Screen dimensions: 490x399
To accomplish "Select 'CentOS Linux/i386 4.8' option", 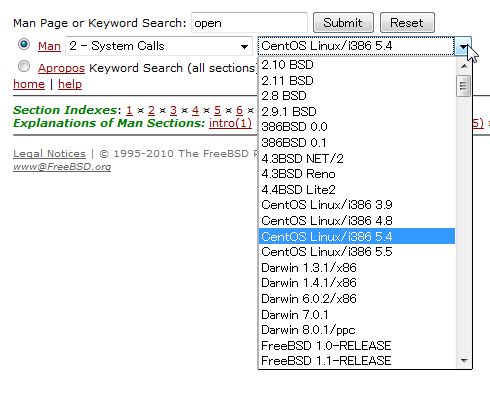I will (357, 220).
